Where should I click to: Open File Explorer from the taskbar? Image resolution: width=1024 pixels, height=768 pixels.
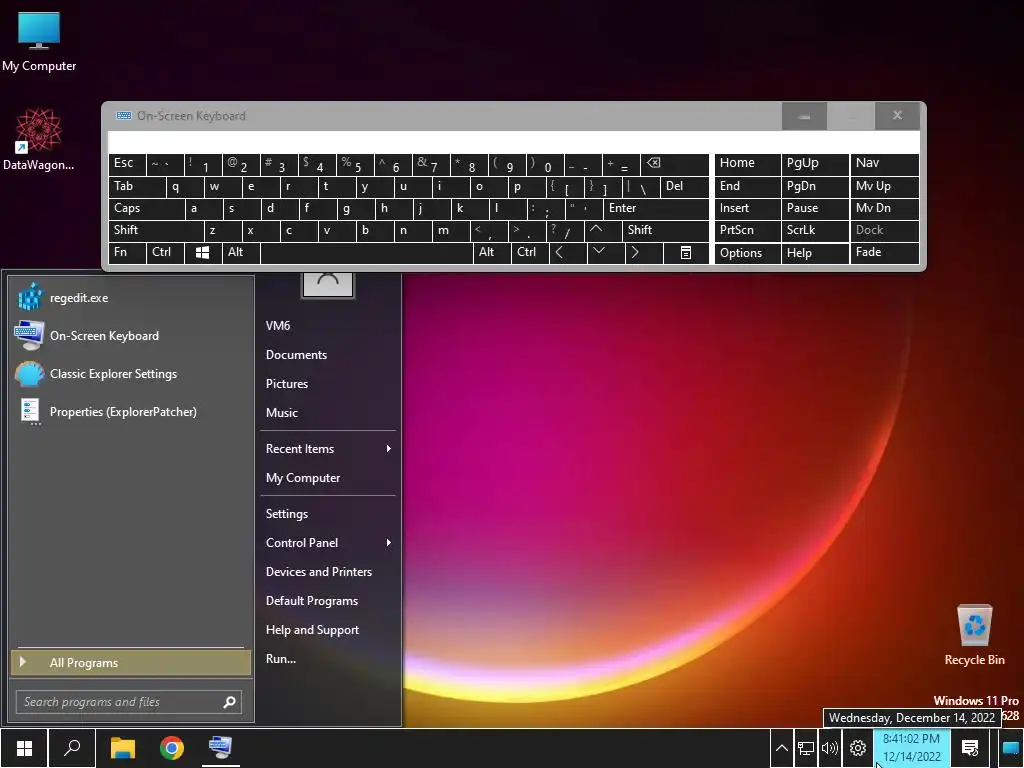coord(122,748)
